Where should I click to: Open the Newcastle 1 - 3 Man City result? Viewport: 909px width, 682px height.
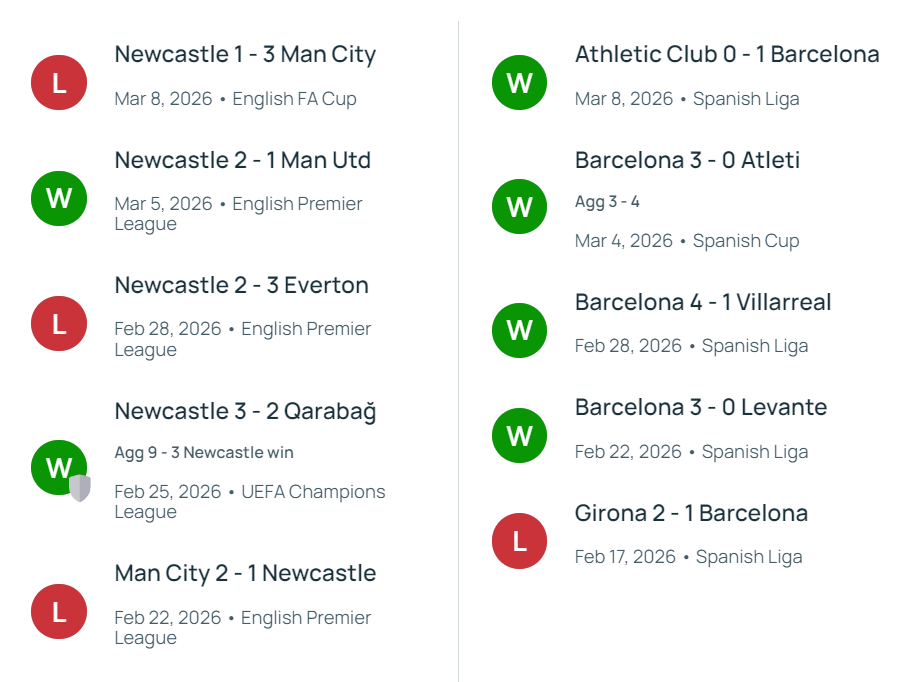click(x=245, y=54)
